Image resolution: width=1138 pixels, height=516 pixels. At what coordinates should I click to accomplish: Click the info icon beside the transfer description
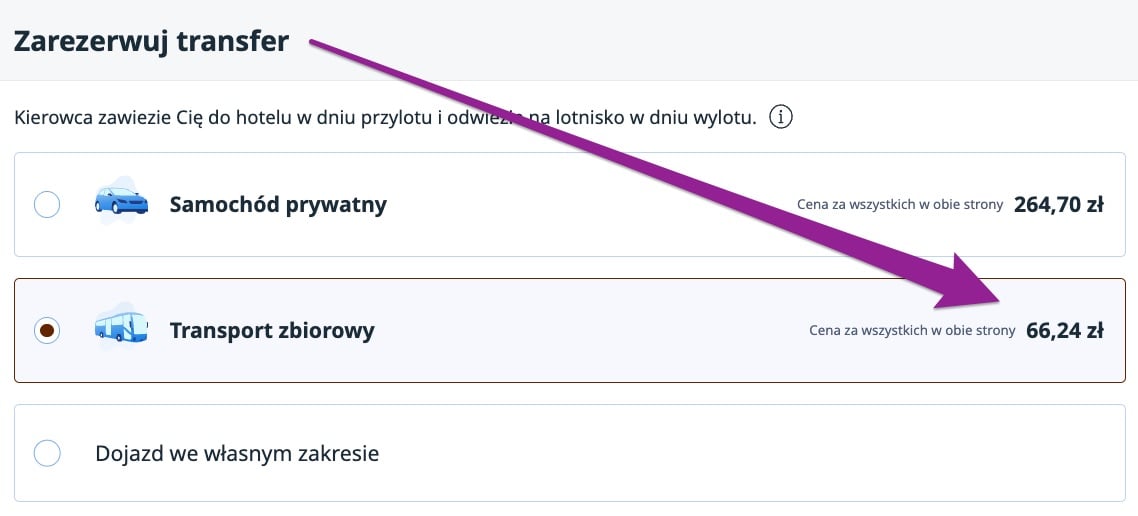coord(781,118)
